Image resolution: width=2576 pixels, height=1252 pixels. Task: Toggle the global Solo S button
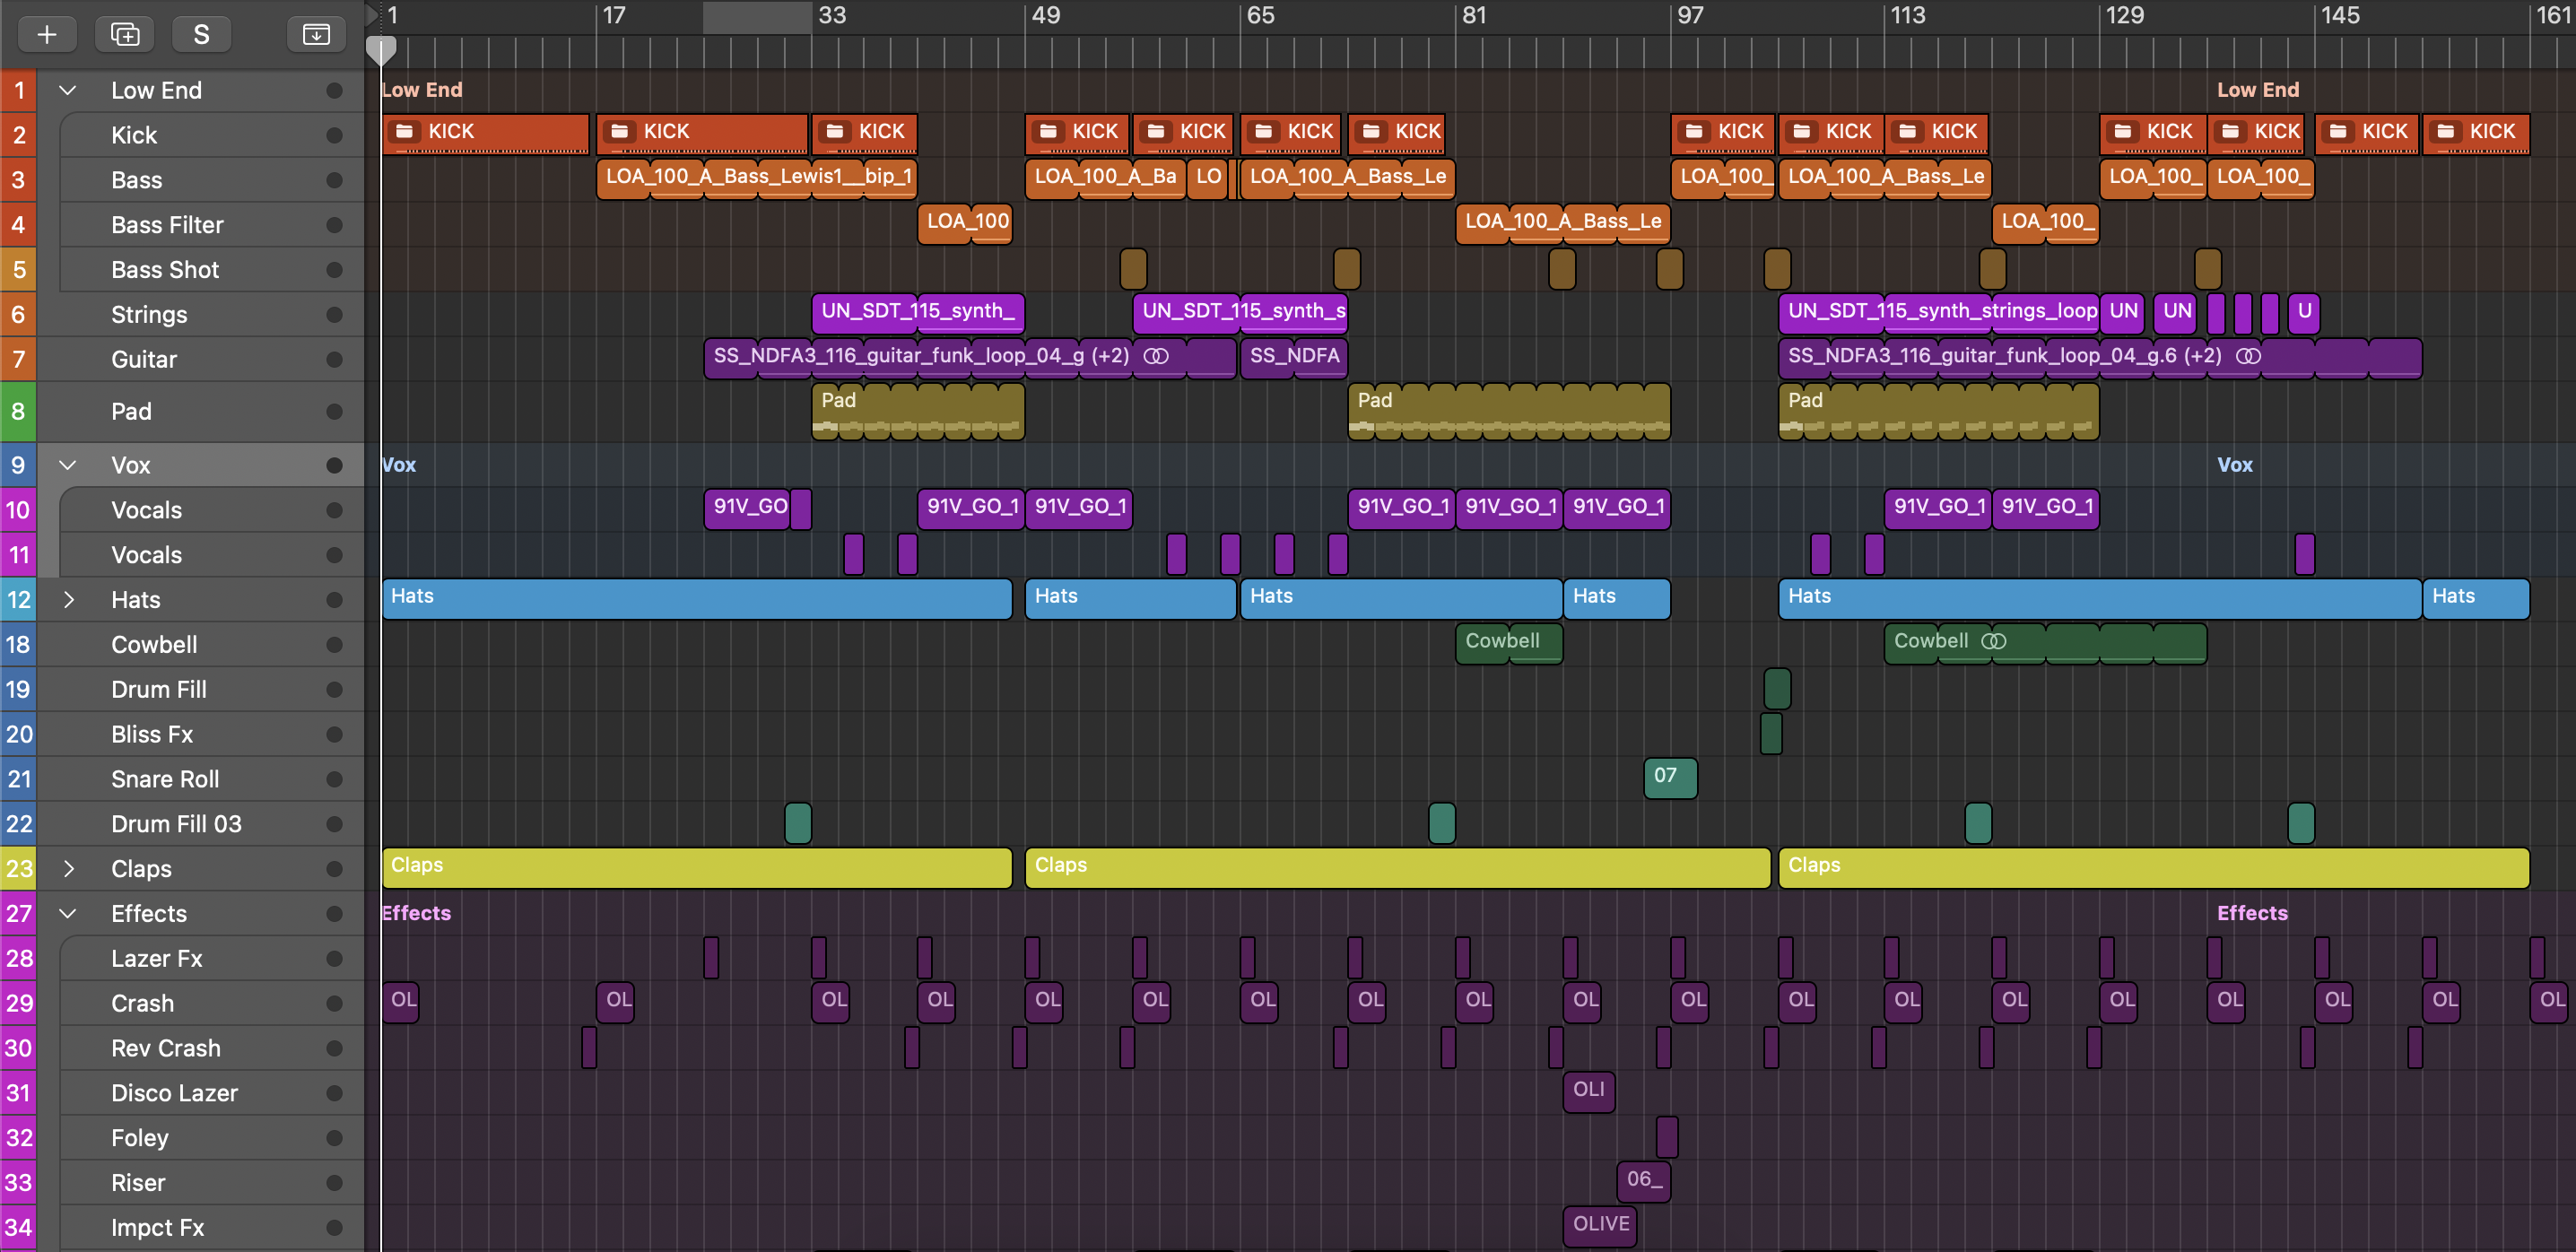[x=201, y=35]
